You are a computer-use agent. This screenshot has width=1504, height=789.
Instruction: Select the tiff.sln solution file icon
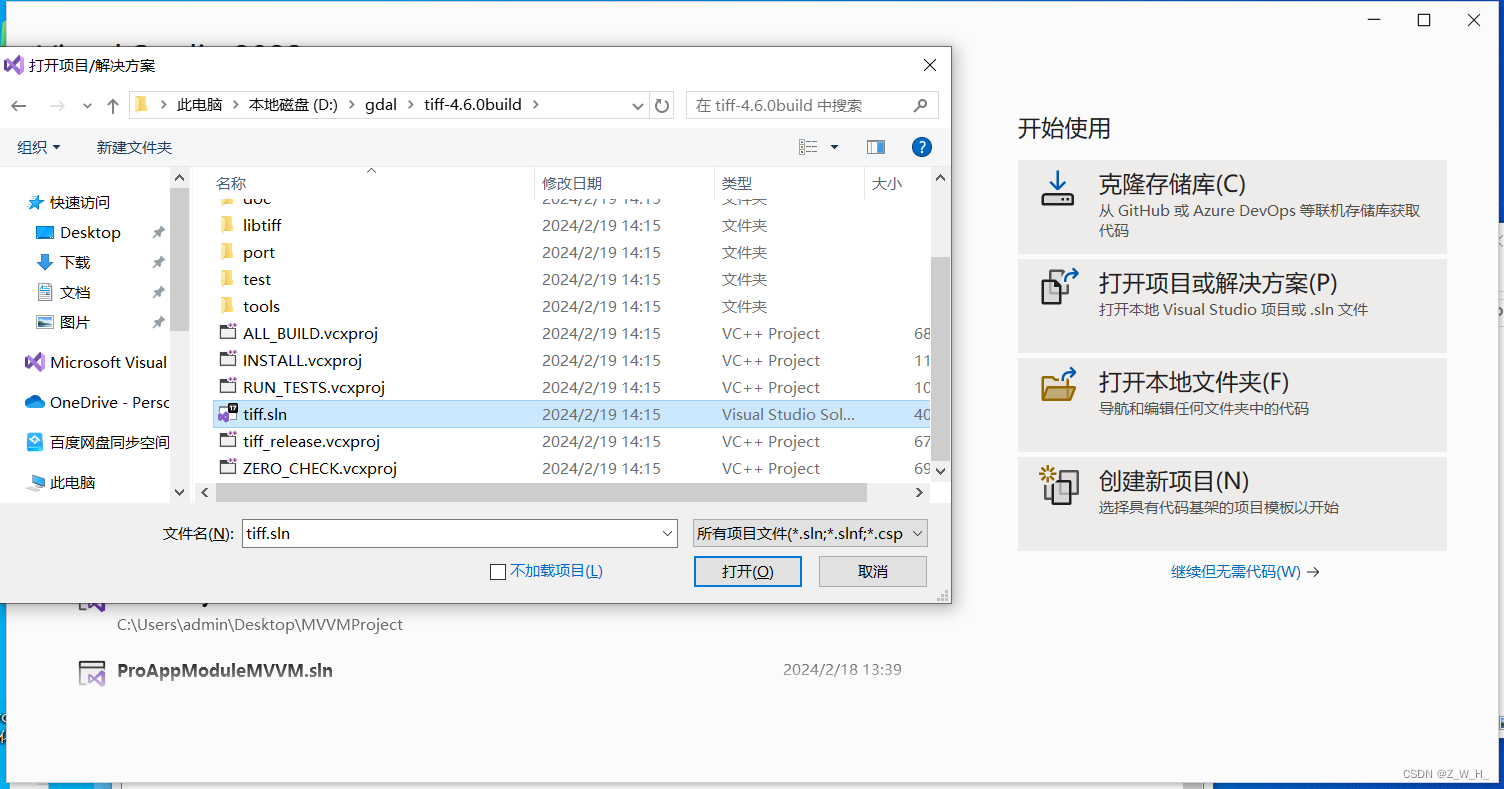[227, 413]
